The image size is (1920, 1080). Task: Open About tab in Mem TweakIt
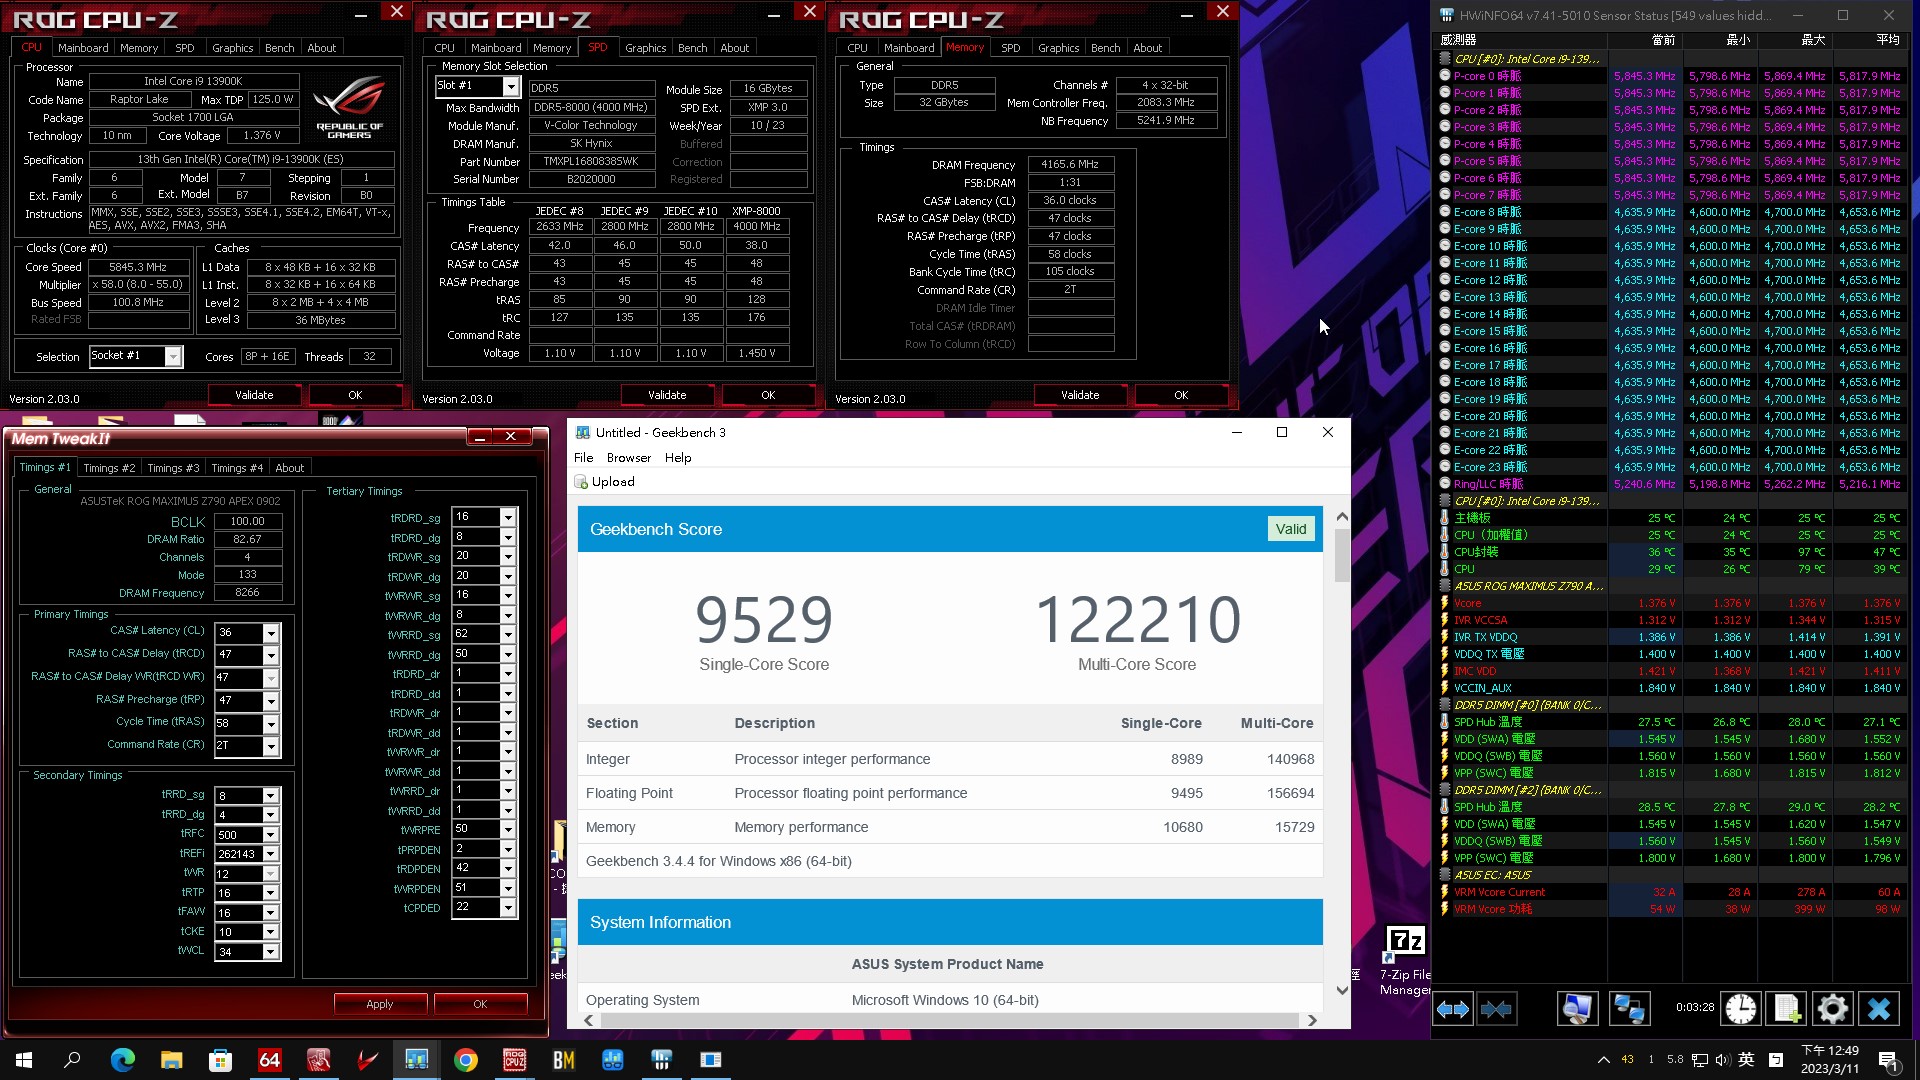[x=290, y=468]
